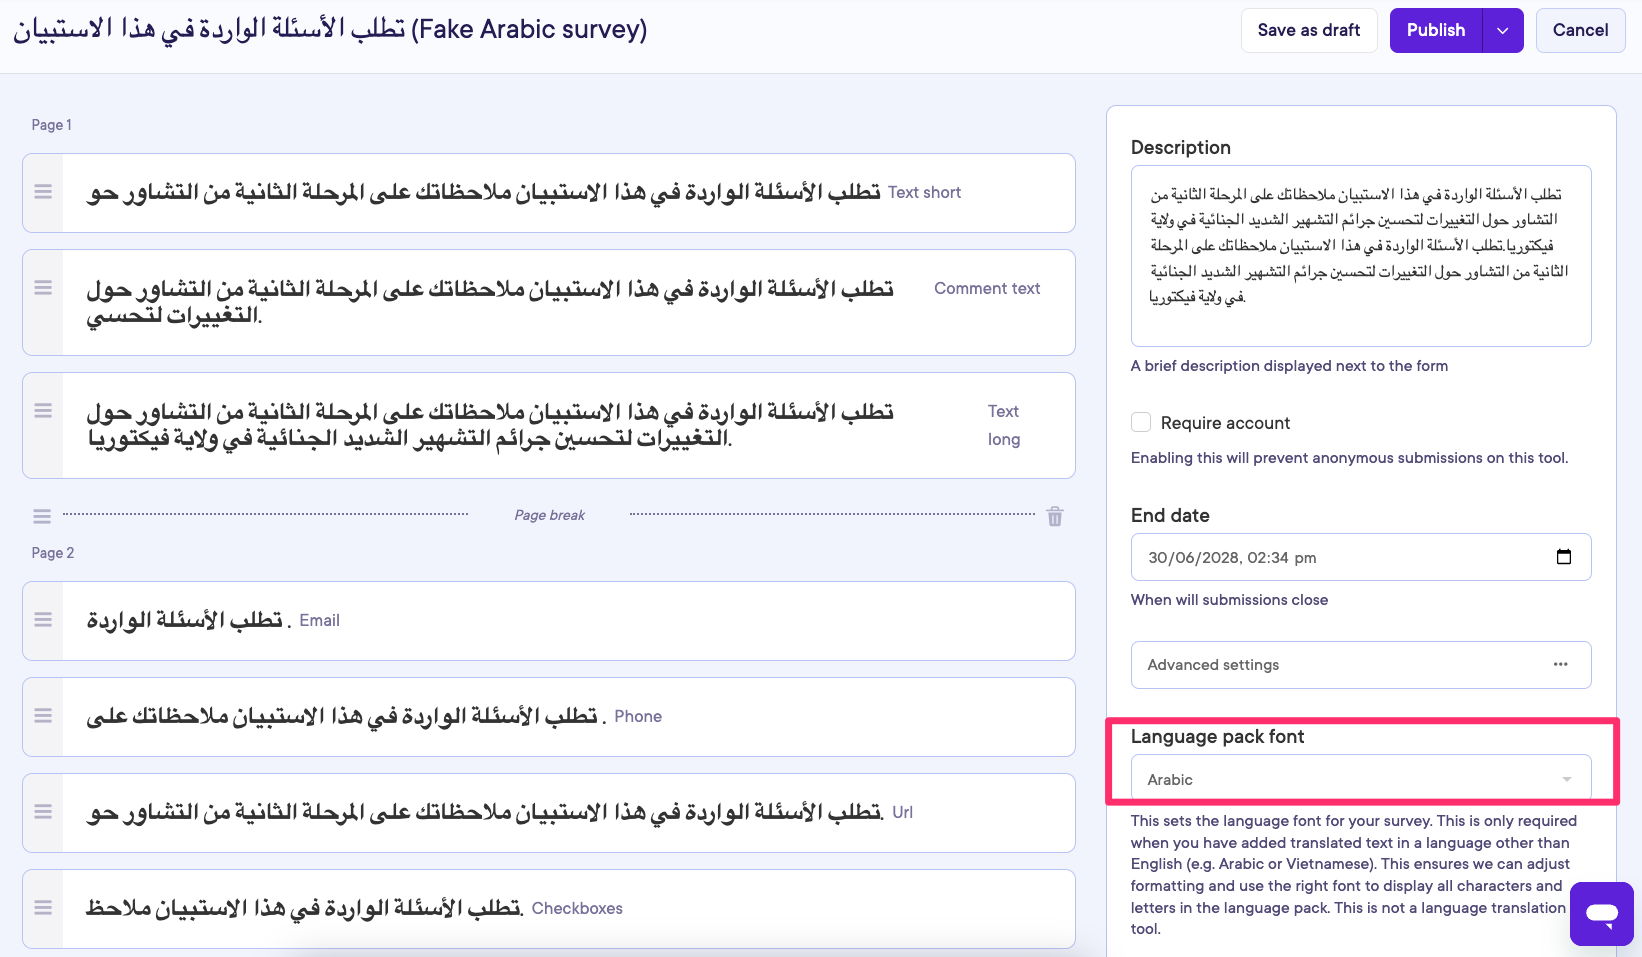The width and height of the screenshot is (1642, 957).
Task: Click the drag handle on the Email question
Action: click(x=42, y=619)
